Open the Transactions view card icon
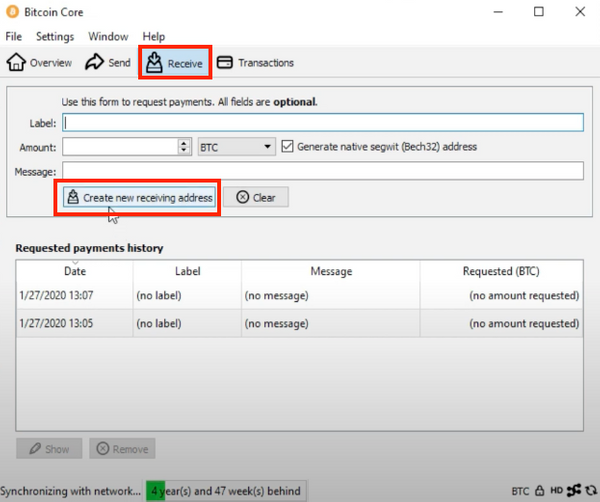This screenshot has height=502, width=600. (225, 63)
